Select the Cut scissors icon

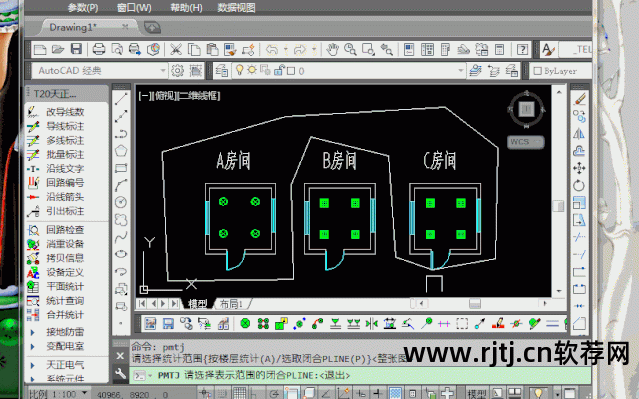pos(176,50)
